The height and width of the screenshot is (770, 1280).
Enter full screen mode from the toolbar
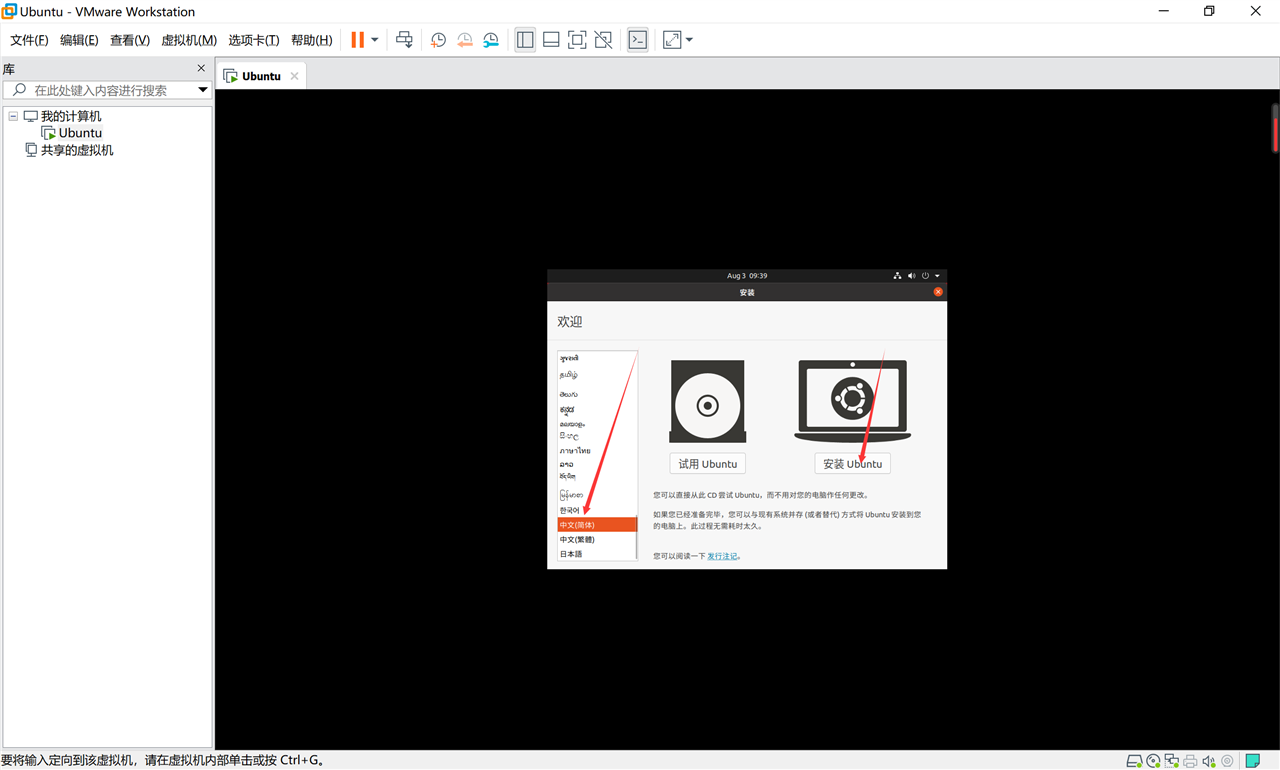pos(577,40)
